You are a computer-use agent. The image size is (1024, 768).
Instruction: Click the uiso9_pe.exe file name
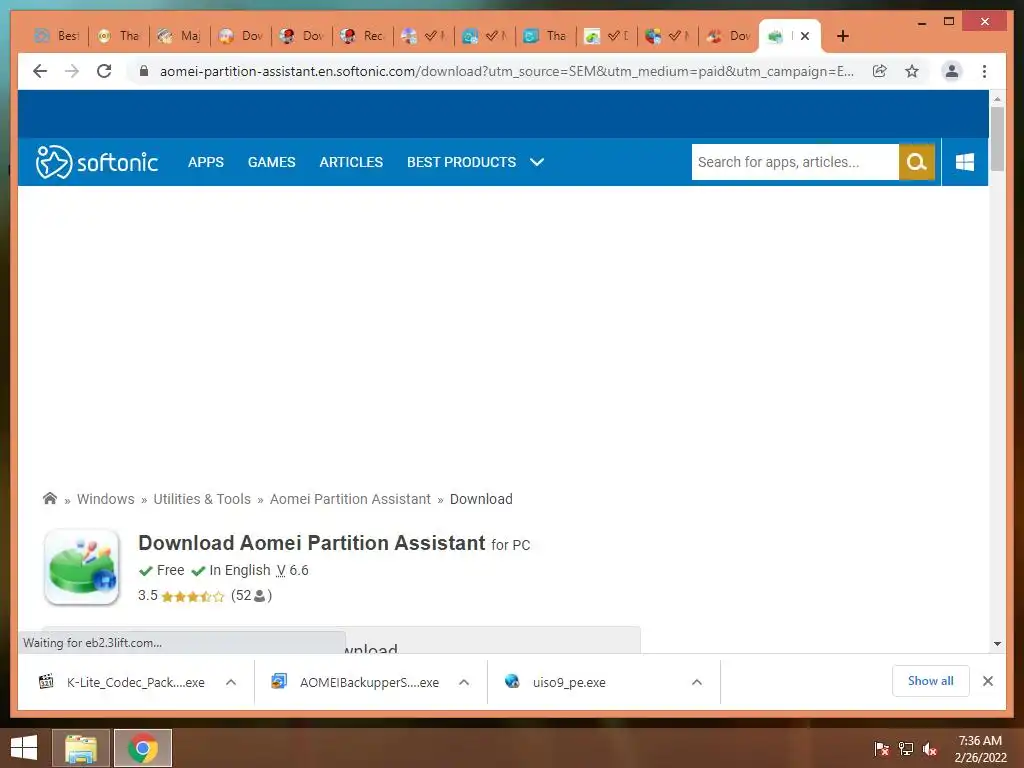(569, 682)
